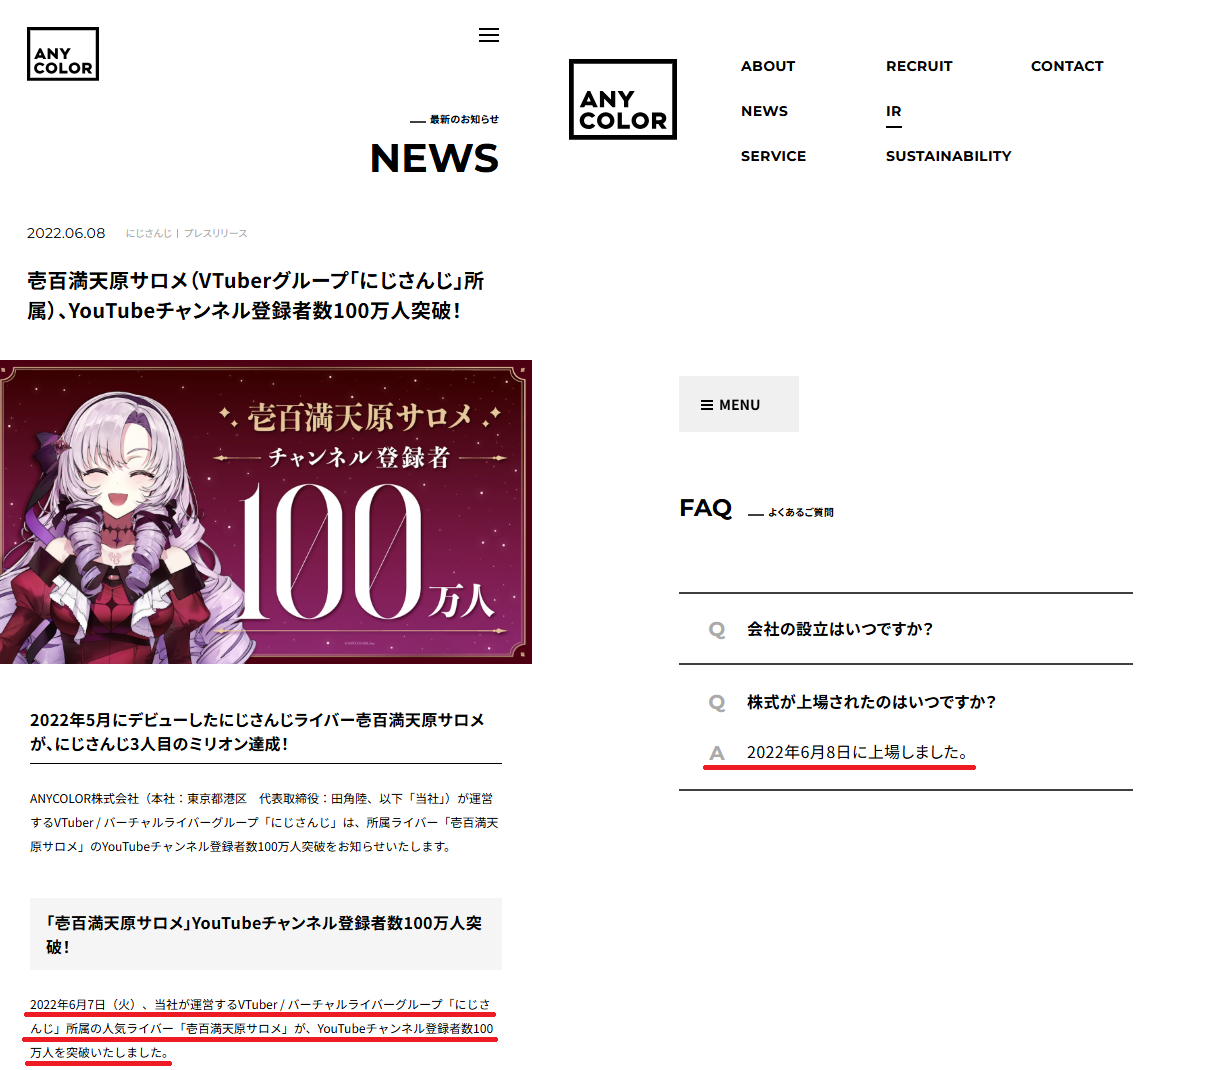Collapse the question 株式が上場されたのはいつですか？

906,702
